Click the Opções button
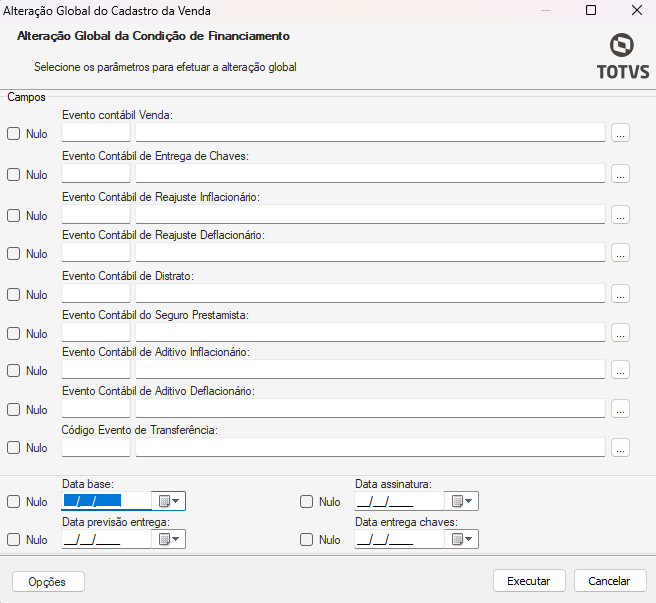This screenshot has height=603, width=656. 48,582
